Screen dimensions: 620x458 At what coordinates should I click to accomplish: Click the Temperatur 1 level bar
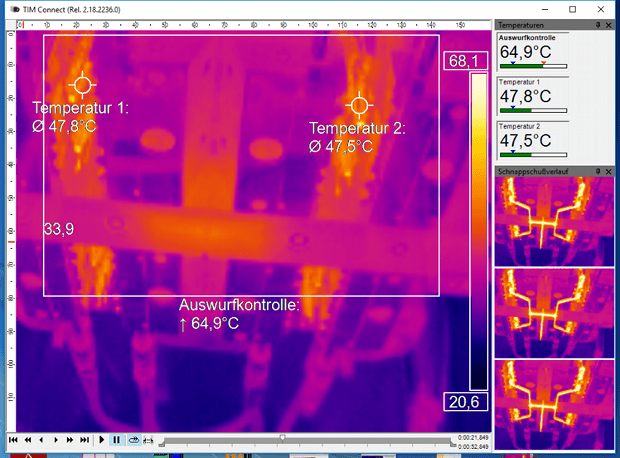pos(533,110)
